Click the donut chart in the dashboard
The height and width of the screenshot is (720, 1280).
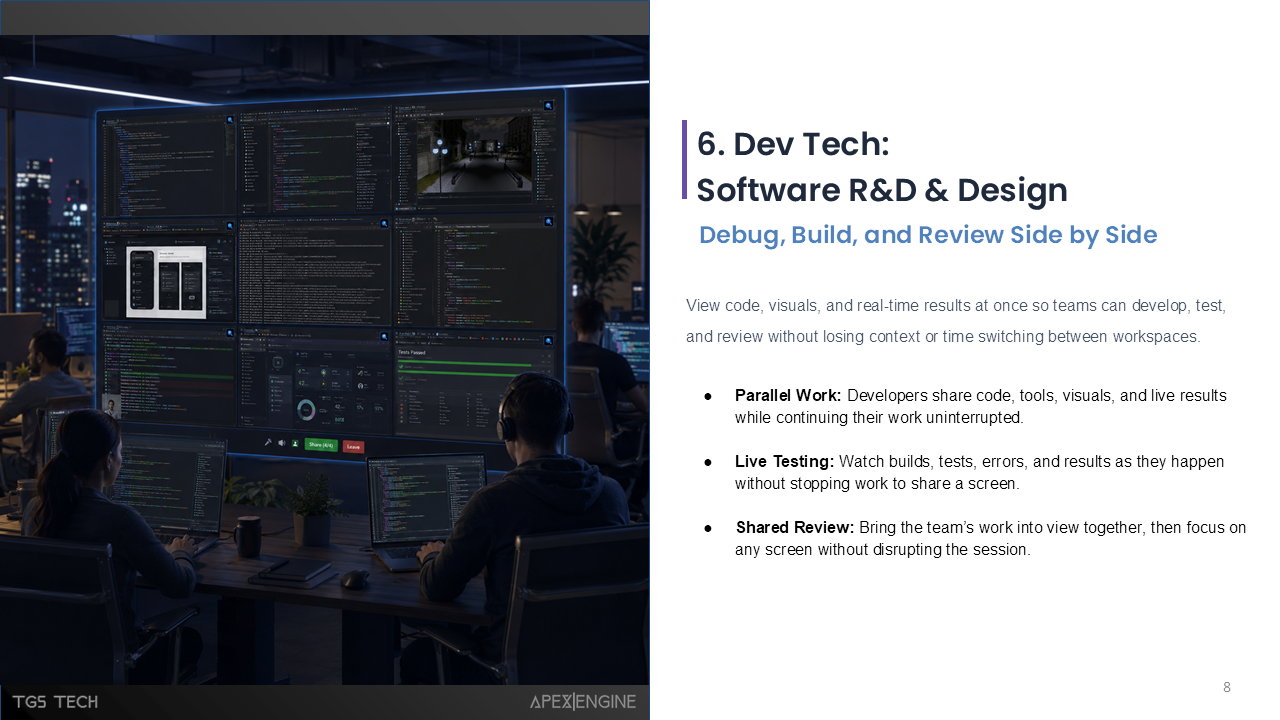click(x=306, y=410)
